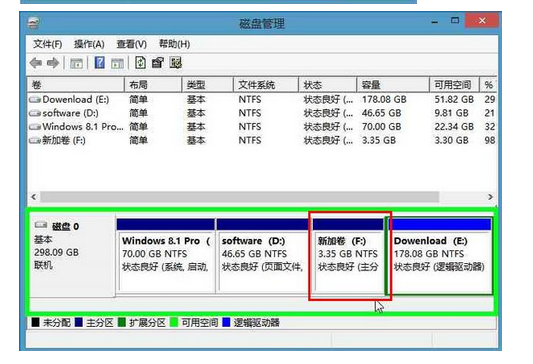Viewport: 533px width, 364px height.
Task: Click the action pane toggle toolbar icon
Action: click(x=117, y=63)
